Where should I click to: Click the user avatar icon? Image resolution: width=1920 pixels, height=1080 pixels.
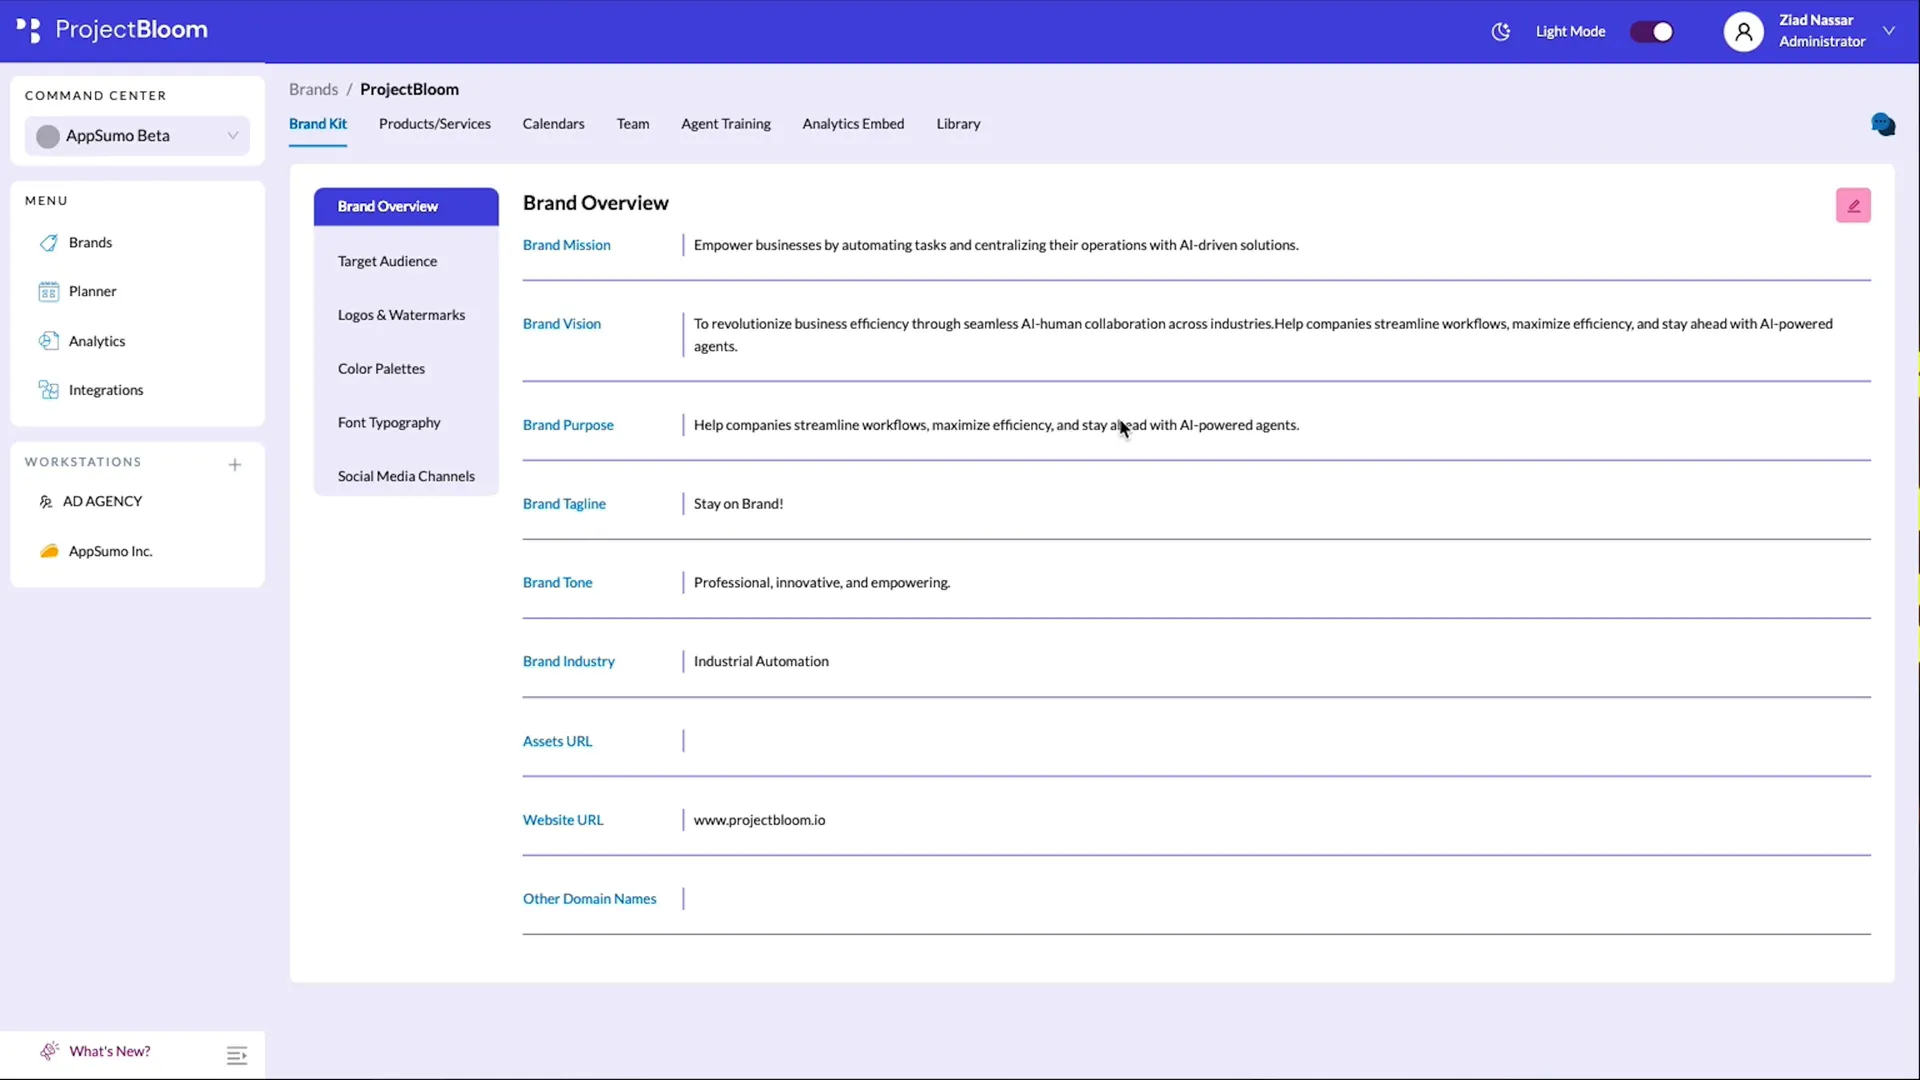(1743, 32)
